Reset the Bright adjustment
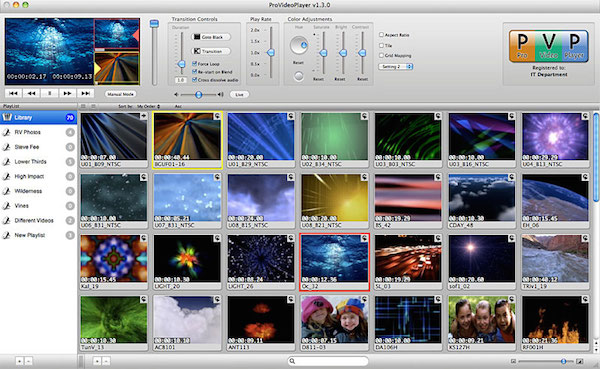The image size is (600, 369). [x=340, y=79]
